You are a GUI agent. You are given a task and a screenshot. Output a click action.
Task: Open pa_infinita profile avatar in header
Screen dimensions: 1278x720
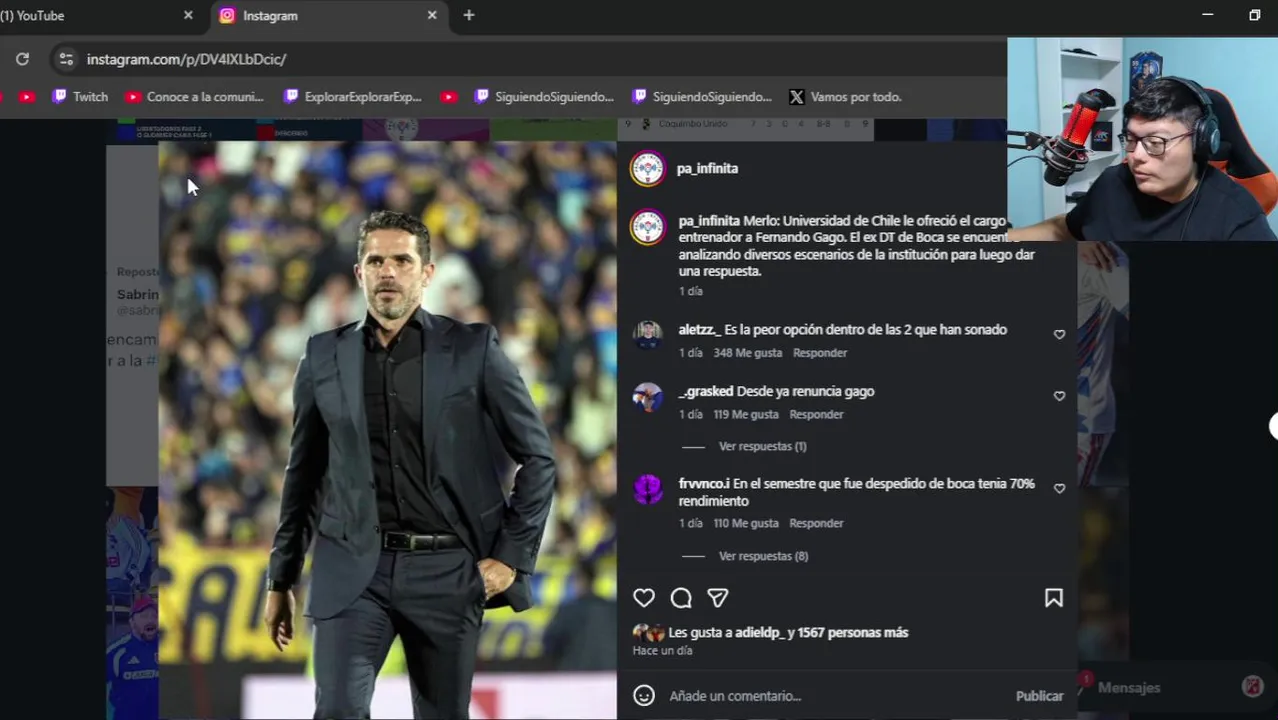pyautogui.click(x=648, y=169)
